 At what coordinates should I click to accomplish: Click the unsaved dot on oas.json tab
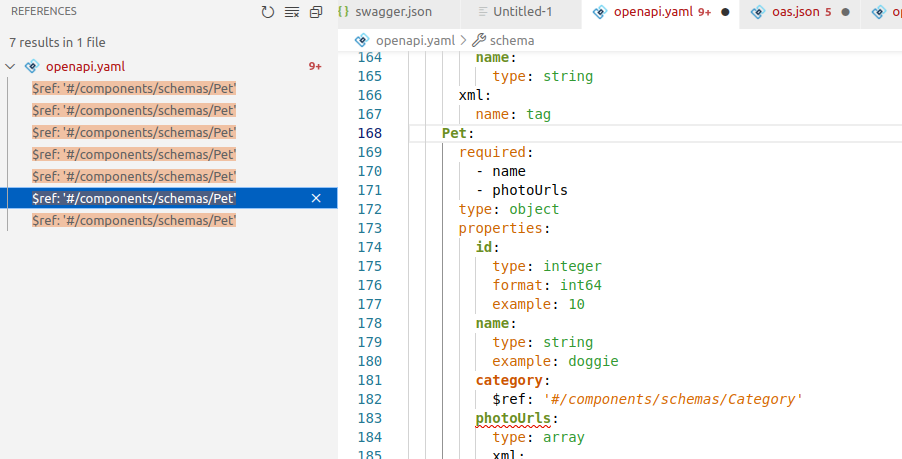point(845,12)
